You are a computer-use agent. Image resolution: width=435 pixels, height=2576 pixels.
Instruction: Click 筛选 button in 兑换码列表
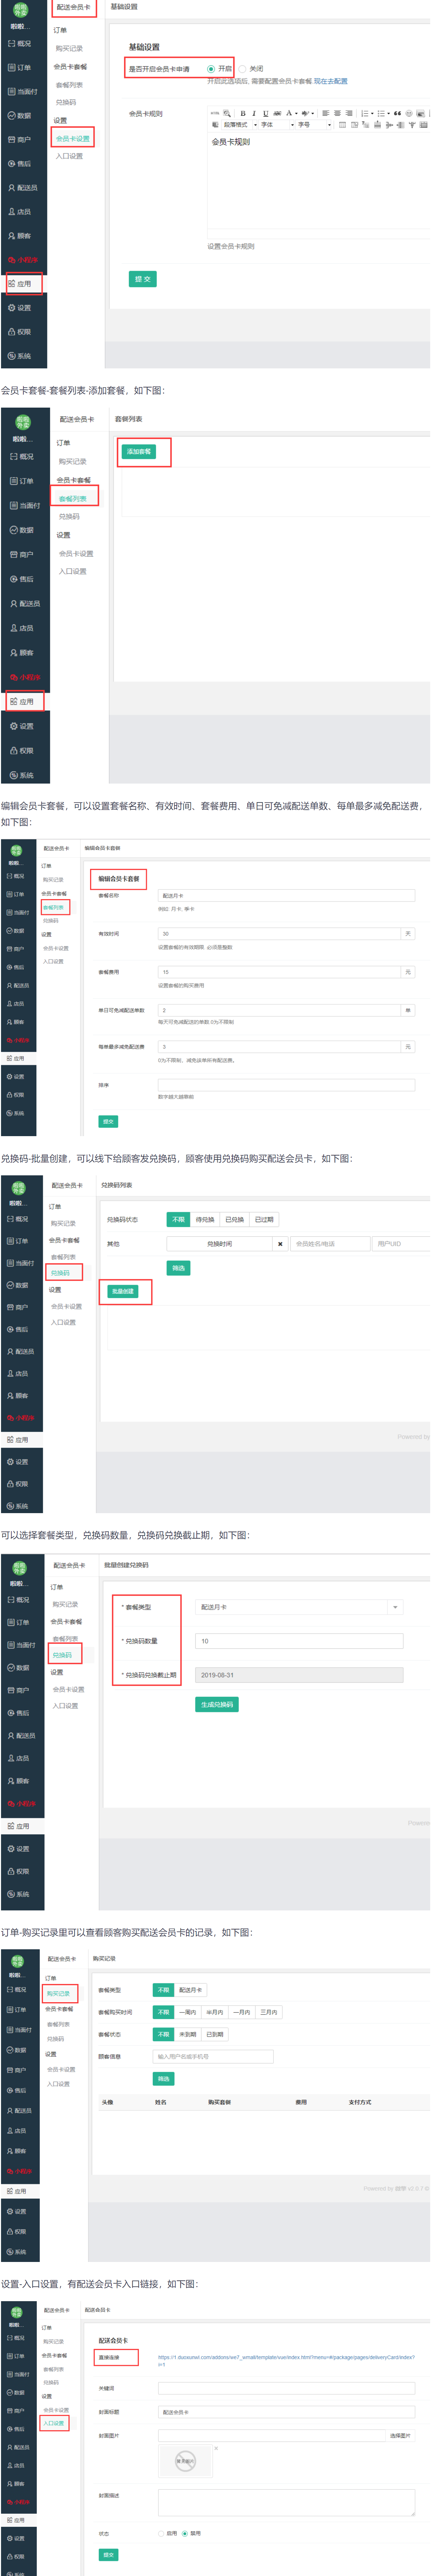[x=178, y=1268]
